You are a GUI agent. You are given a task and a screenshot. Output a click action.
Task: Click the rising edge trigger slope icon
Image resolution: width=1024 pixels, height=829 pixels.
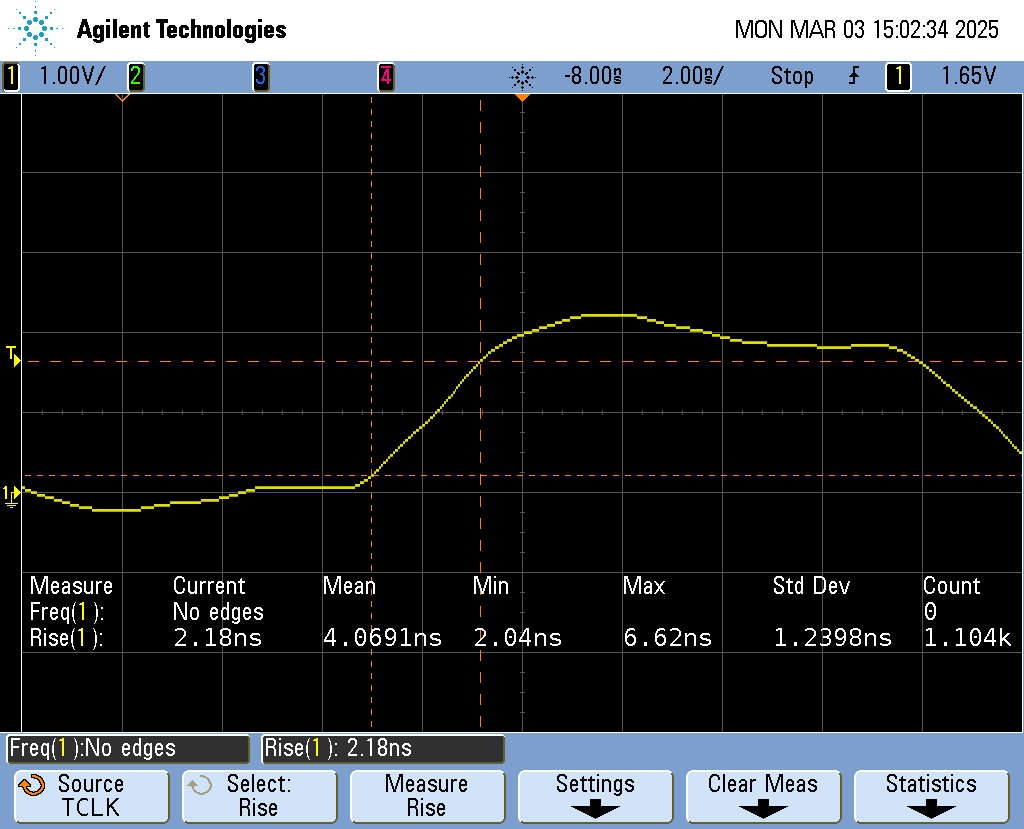pyautogui.click(x=853, y=76)
